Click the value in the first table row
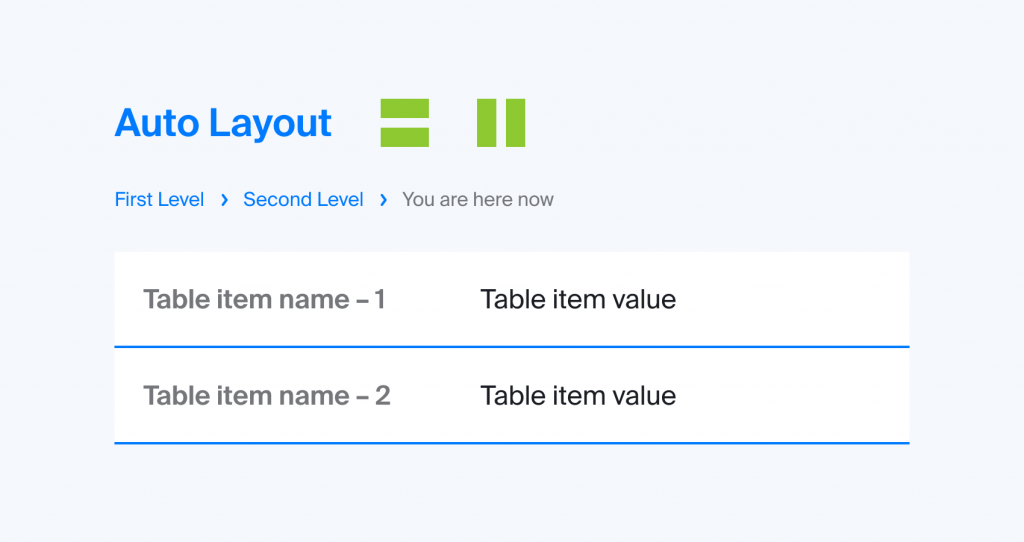 point(578,300)
